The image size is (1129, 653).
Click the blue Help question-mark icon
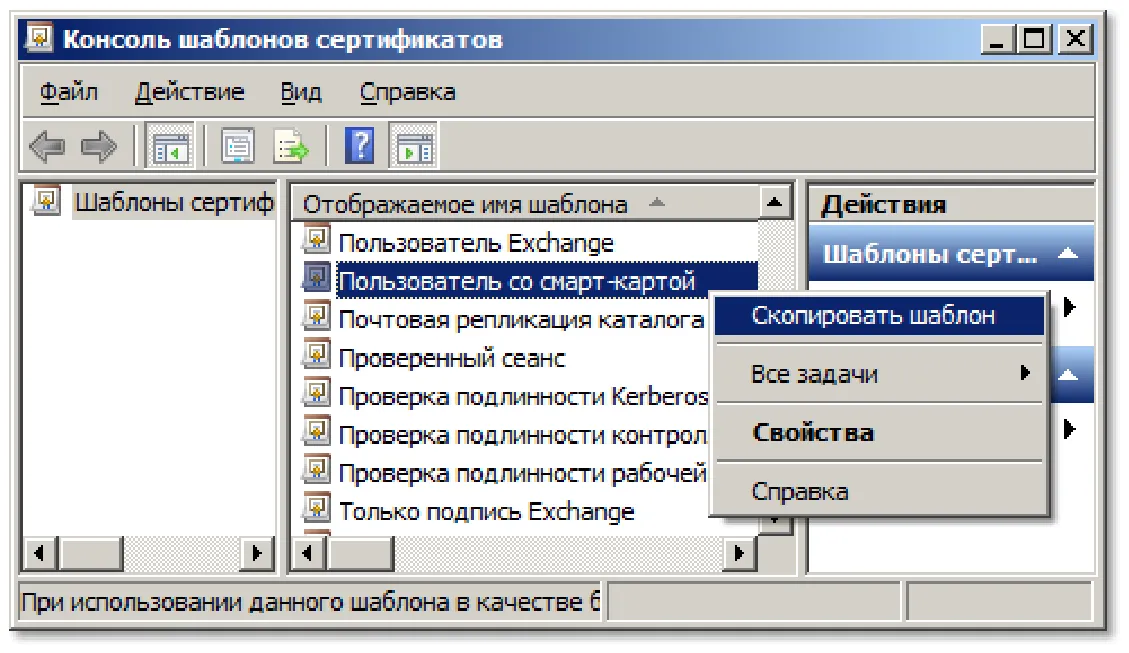(x=359, y=145)
